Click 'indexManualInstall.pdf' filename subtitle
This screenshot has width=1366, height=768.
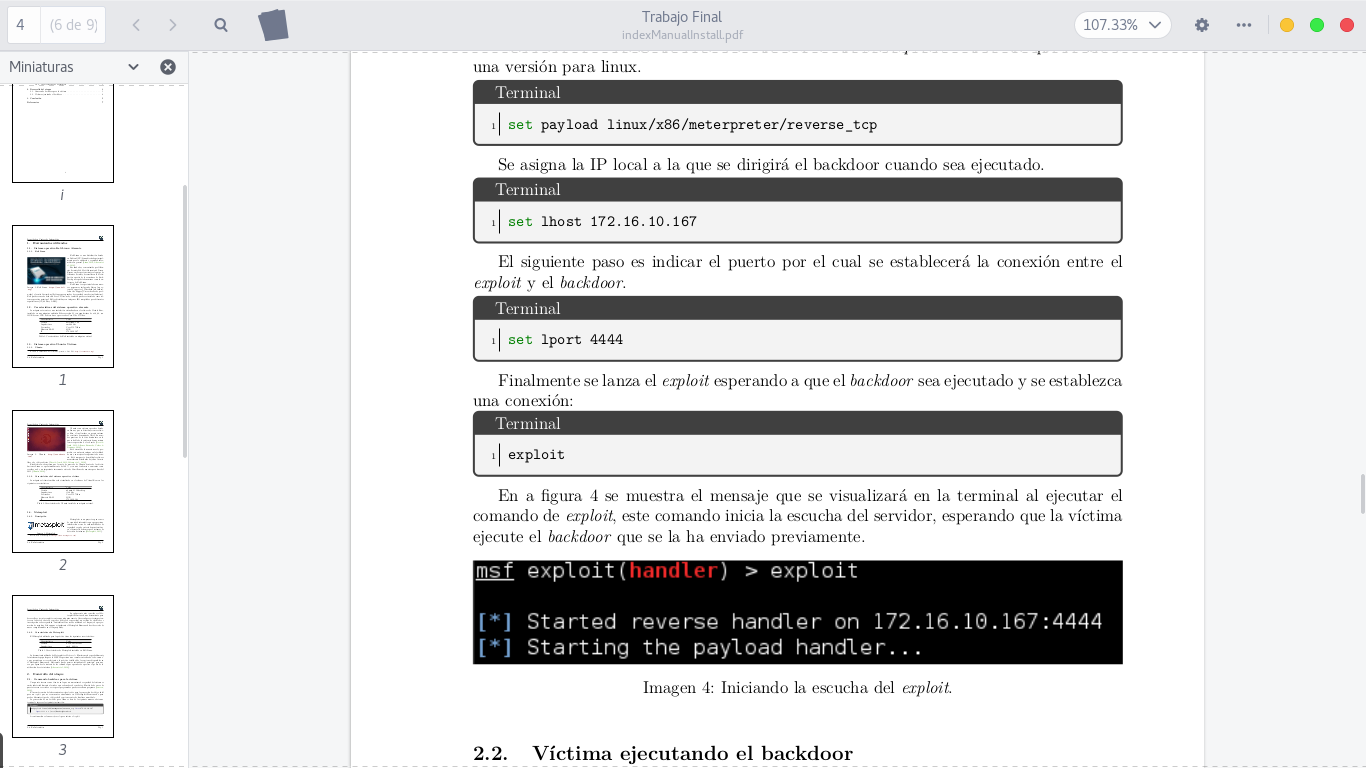click(x=682, y=35)
